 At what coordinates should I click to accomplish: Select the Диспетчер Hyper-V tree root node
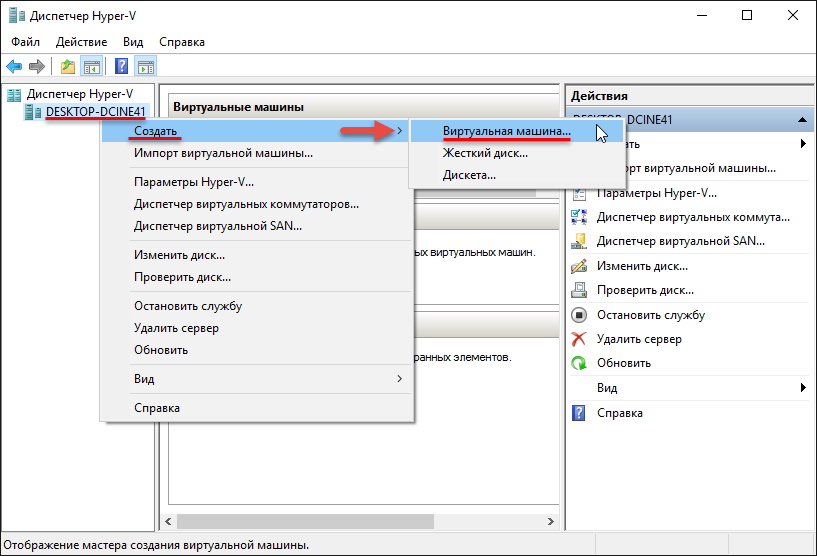pyautogui.click(x=80, y=94)
